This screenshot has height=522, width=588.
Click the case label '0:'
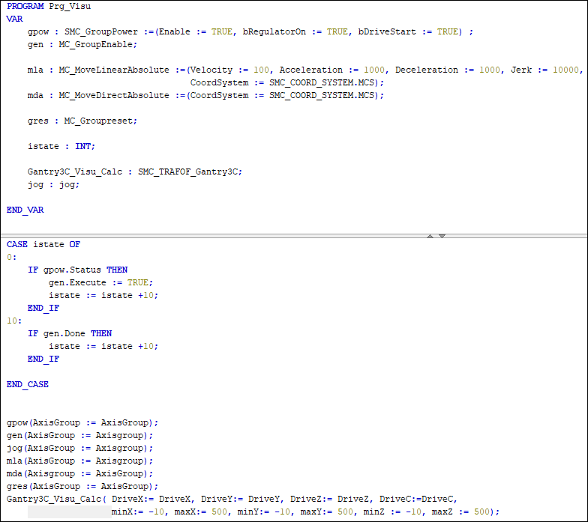coord(12,257)
